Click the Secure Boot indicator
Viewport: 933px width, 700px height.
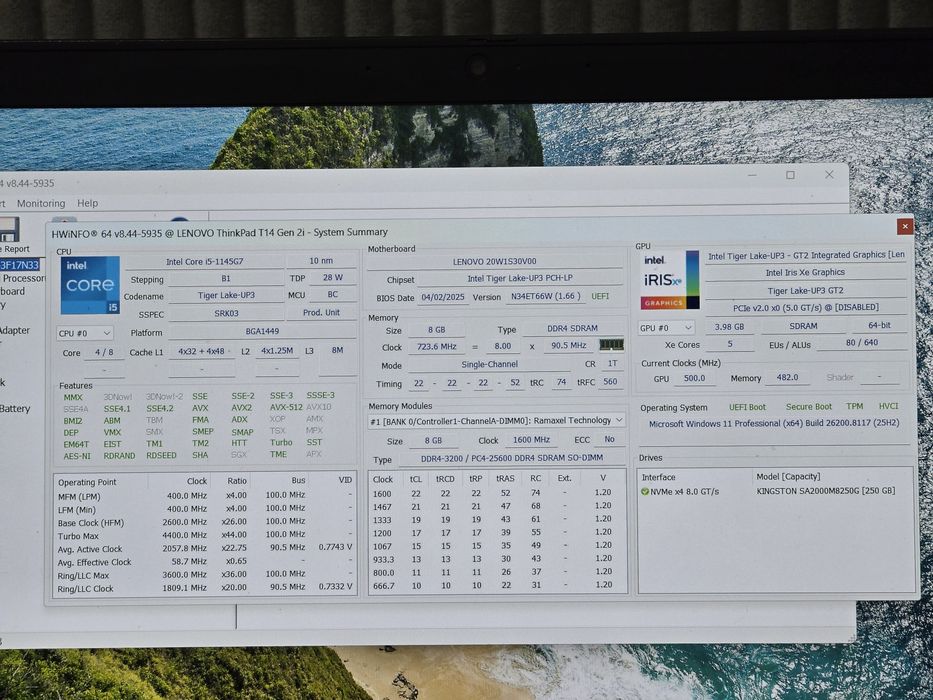pyautogui.click(x=809, y=407)
